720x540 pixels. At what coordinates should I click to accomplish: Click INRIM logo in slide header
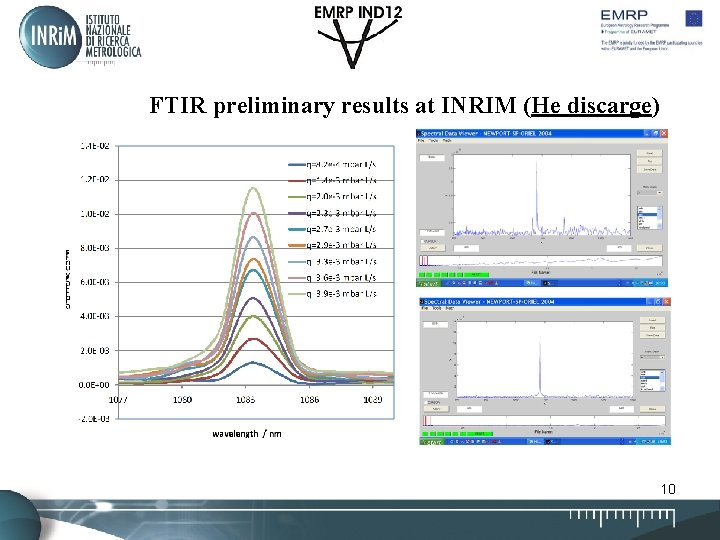point(80,37)
